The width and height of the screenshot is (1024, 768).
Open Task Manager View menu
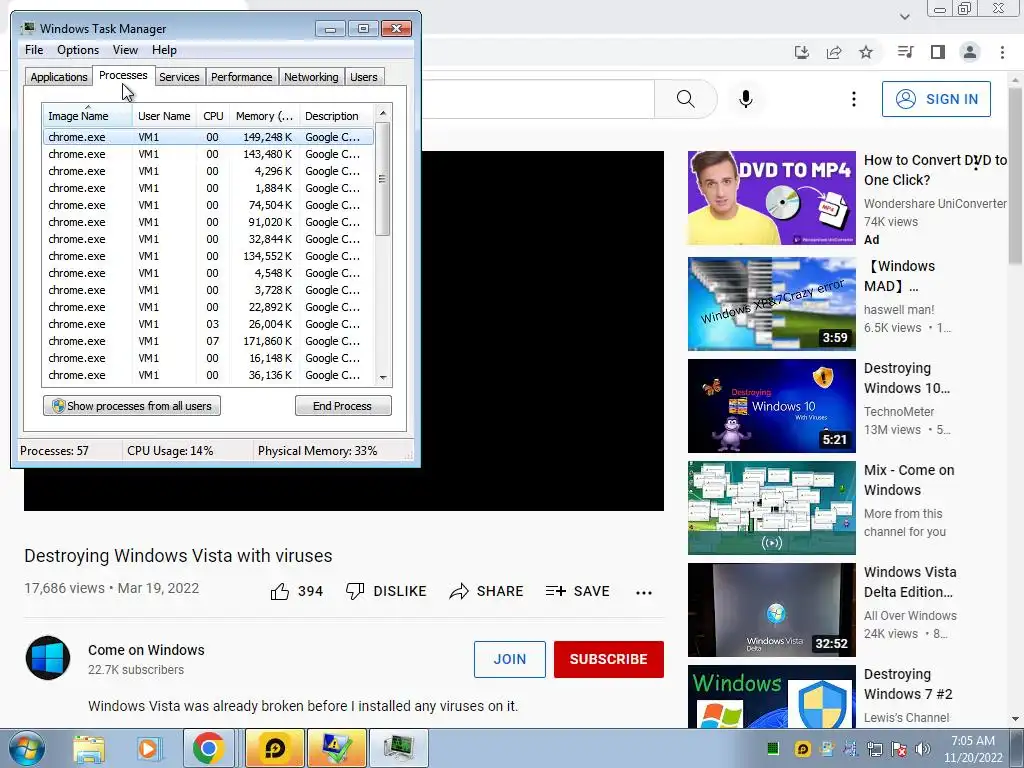pos(125,50)
